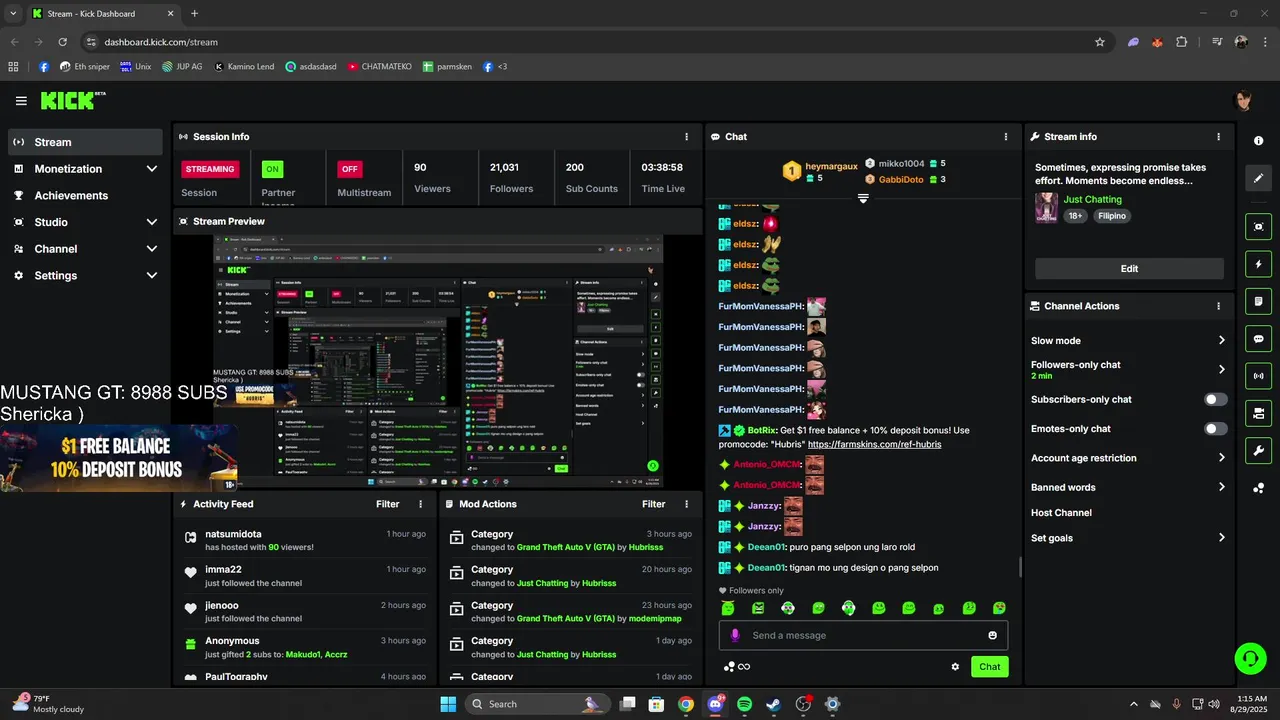Toggle the notes page widget icon
The width and height of the screenshot is (1280, 720).
(x=1259, y=301)
